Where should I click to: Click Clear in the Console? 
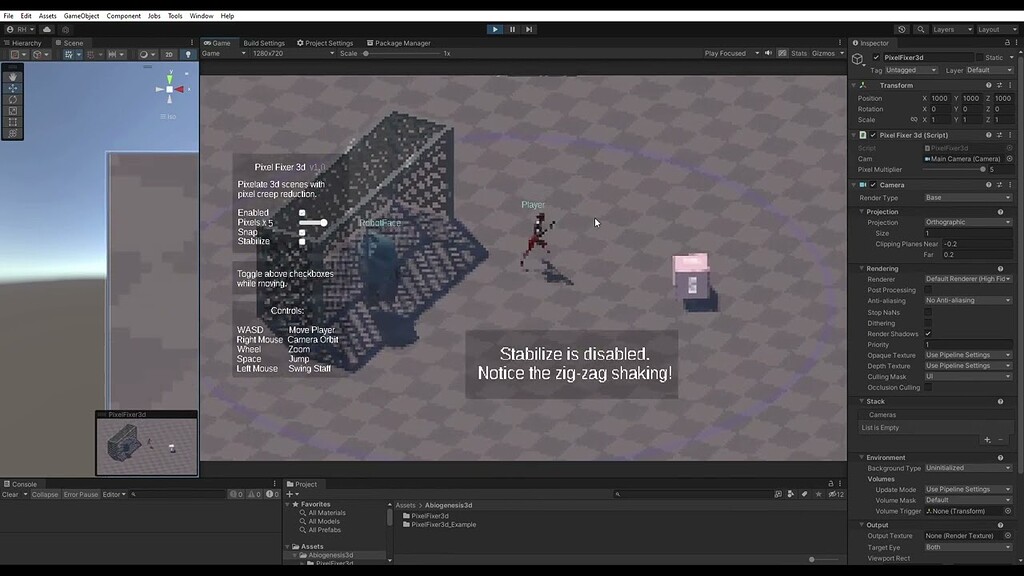pyautogui.click(x=10, y=493)
